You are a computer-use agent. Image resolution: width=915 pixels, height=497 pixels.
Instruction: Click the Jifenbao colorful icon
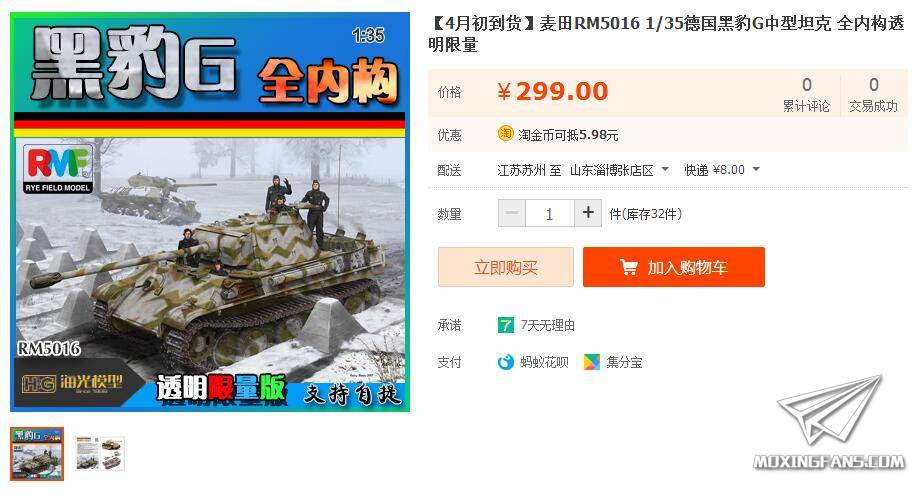[591, 362]
